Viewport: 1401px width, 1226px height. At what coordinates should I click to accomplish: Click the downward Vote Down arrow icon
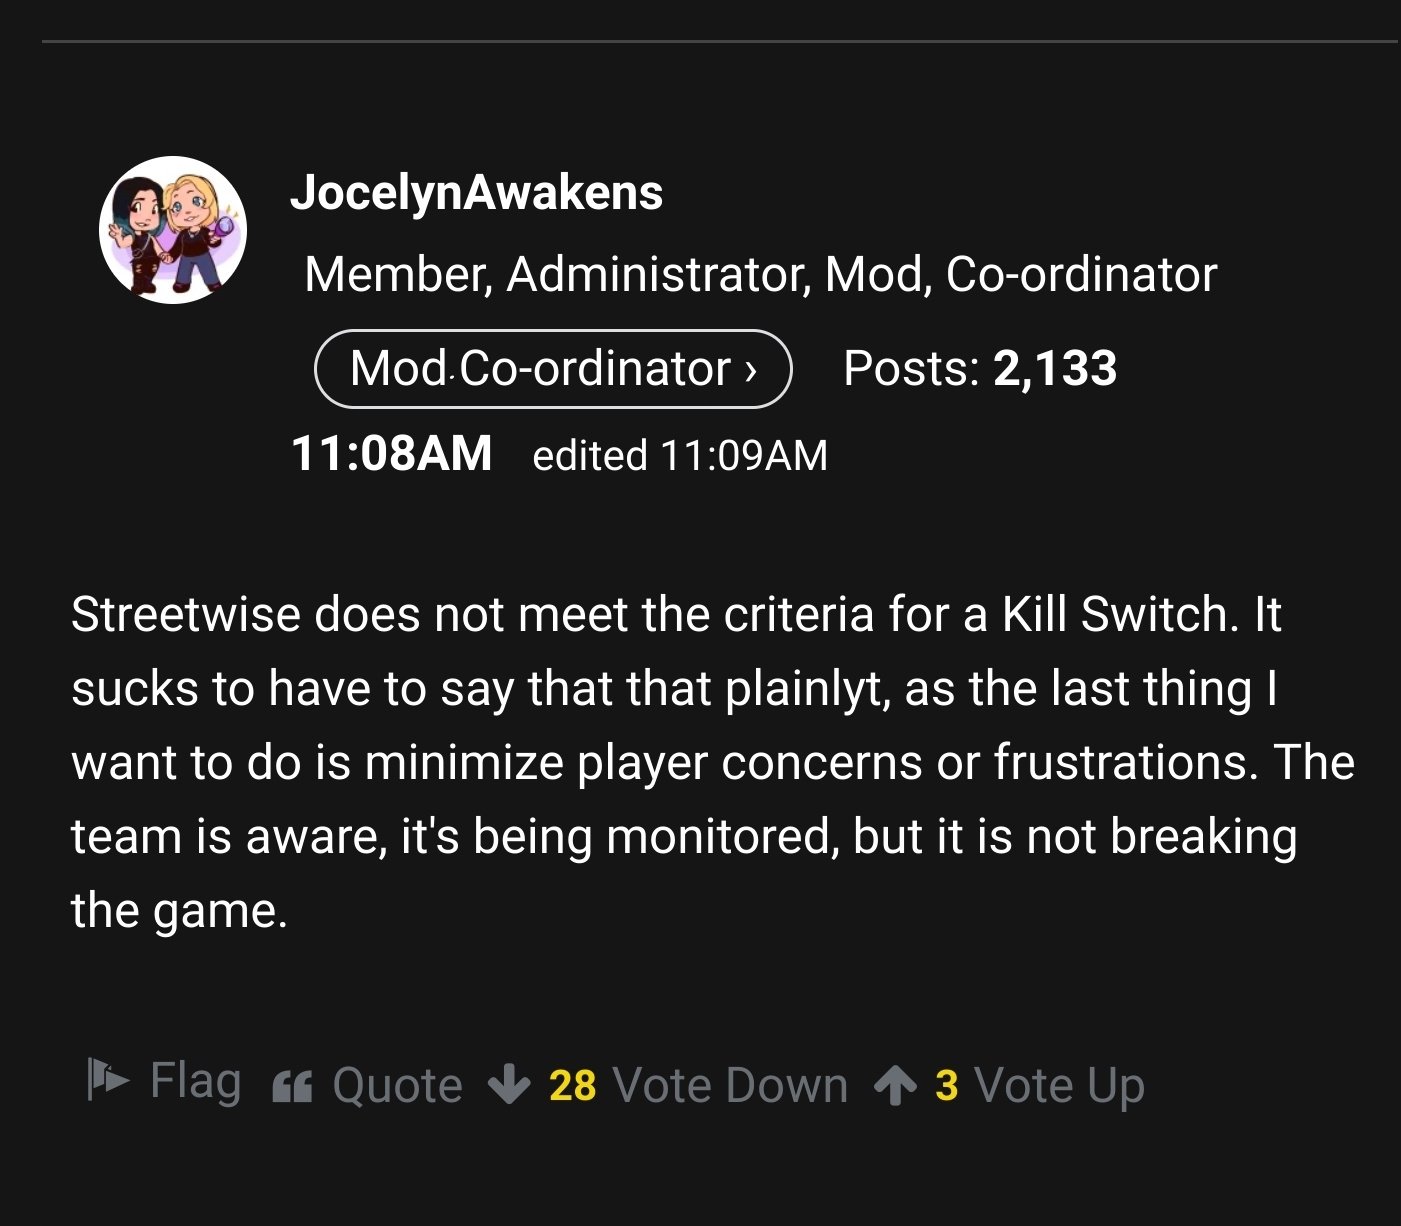(510, 1083)
